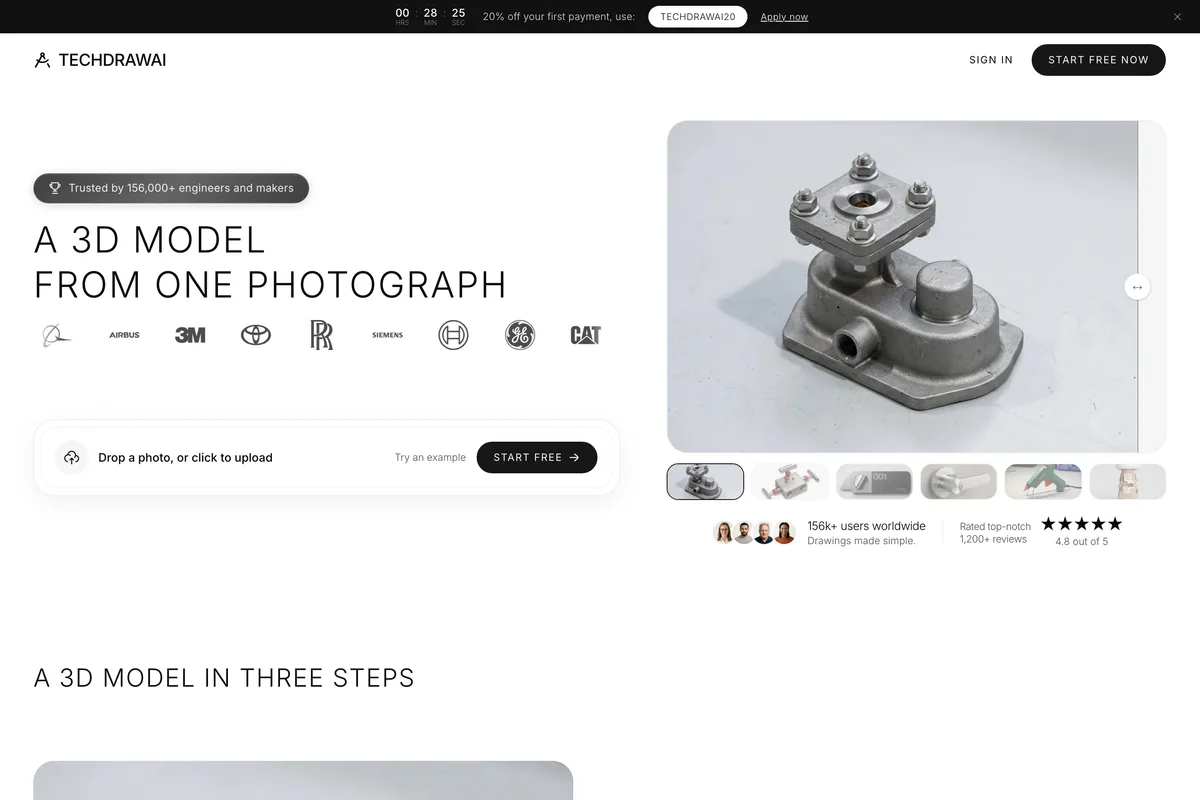Click the Rated top-notch text
The image size is (1200, 800).
[x=995, y=526]
